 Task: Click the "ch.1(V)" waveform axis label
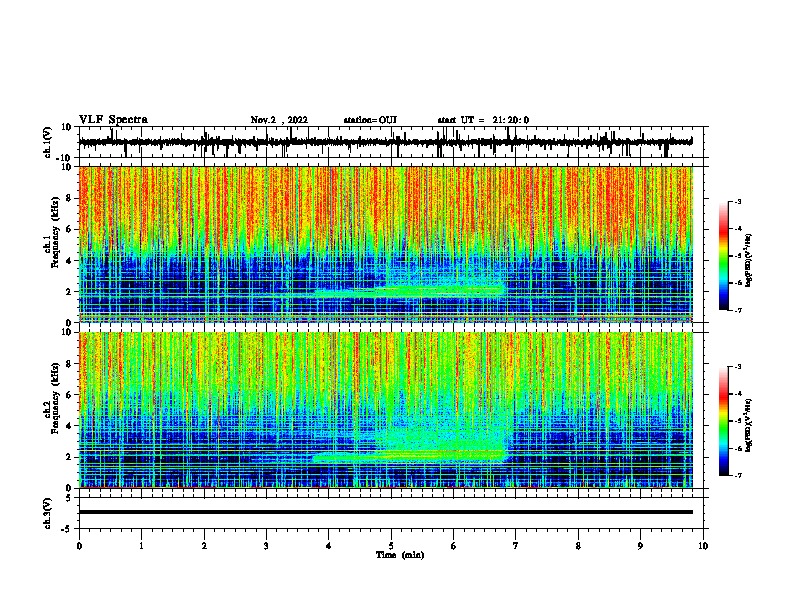[48, 142]
